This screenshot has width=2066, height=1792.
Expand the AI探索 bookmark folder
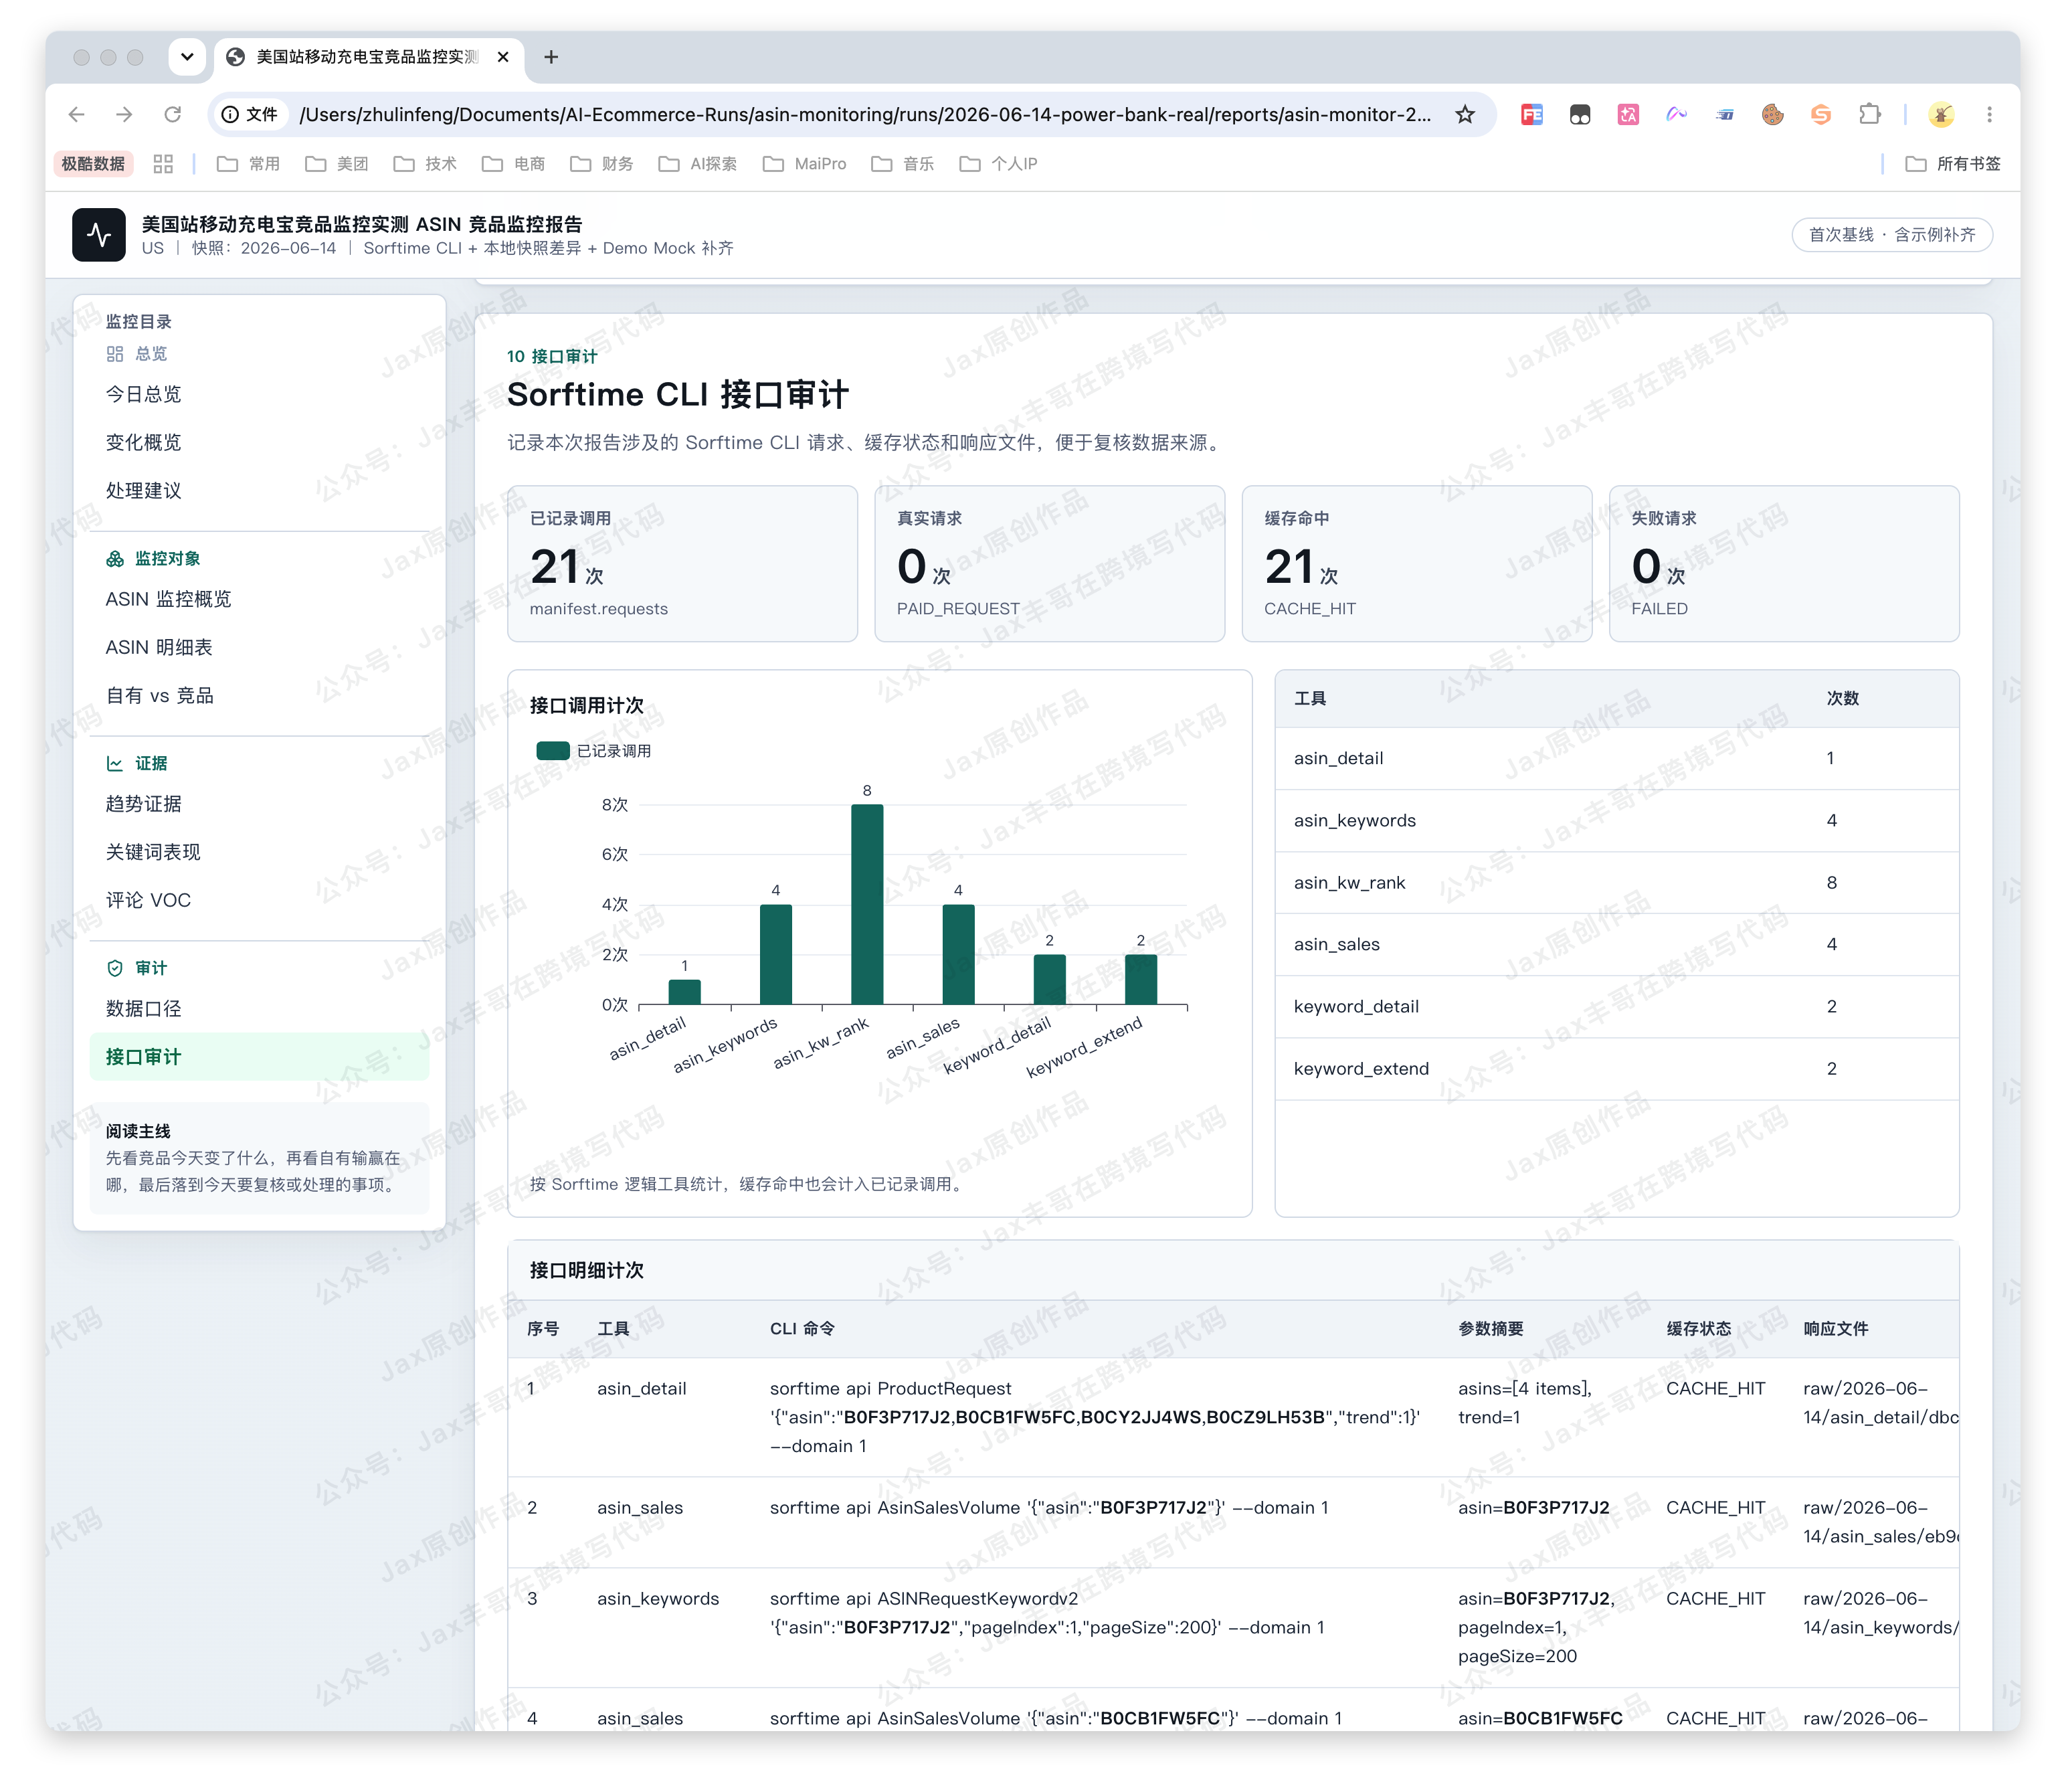coord(698,164)
